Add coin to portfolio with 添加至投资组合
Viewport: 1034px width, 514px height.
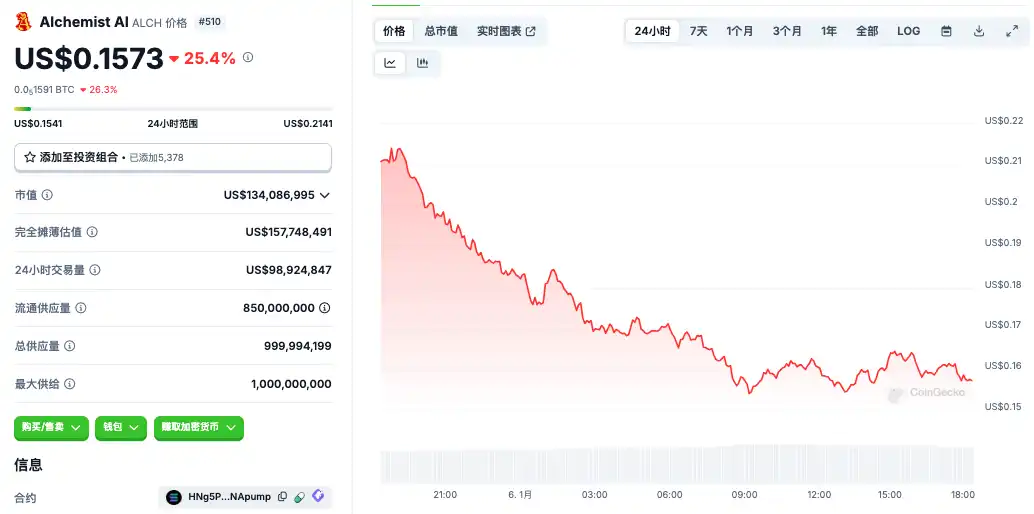tap(172, 157)
